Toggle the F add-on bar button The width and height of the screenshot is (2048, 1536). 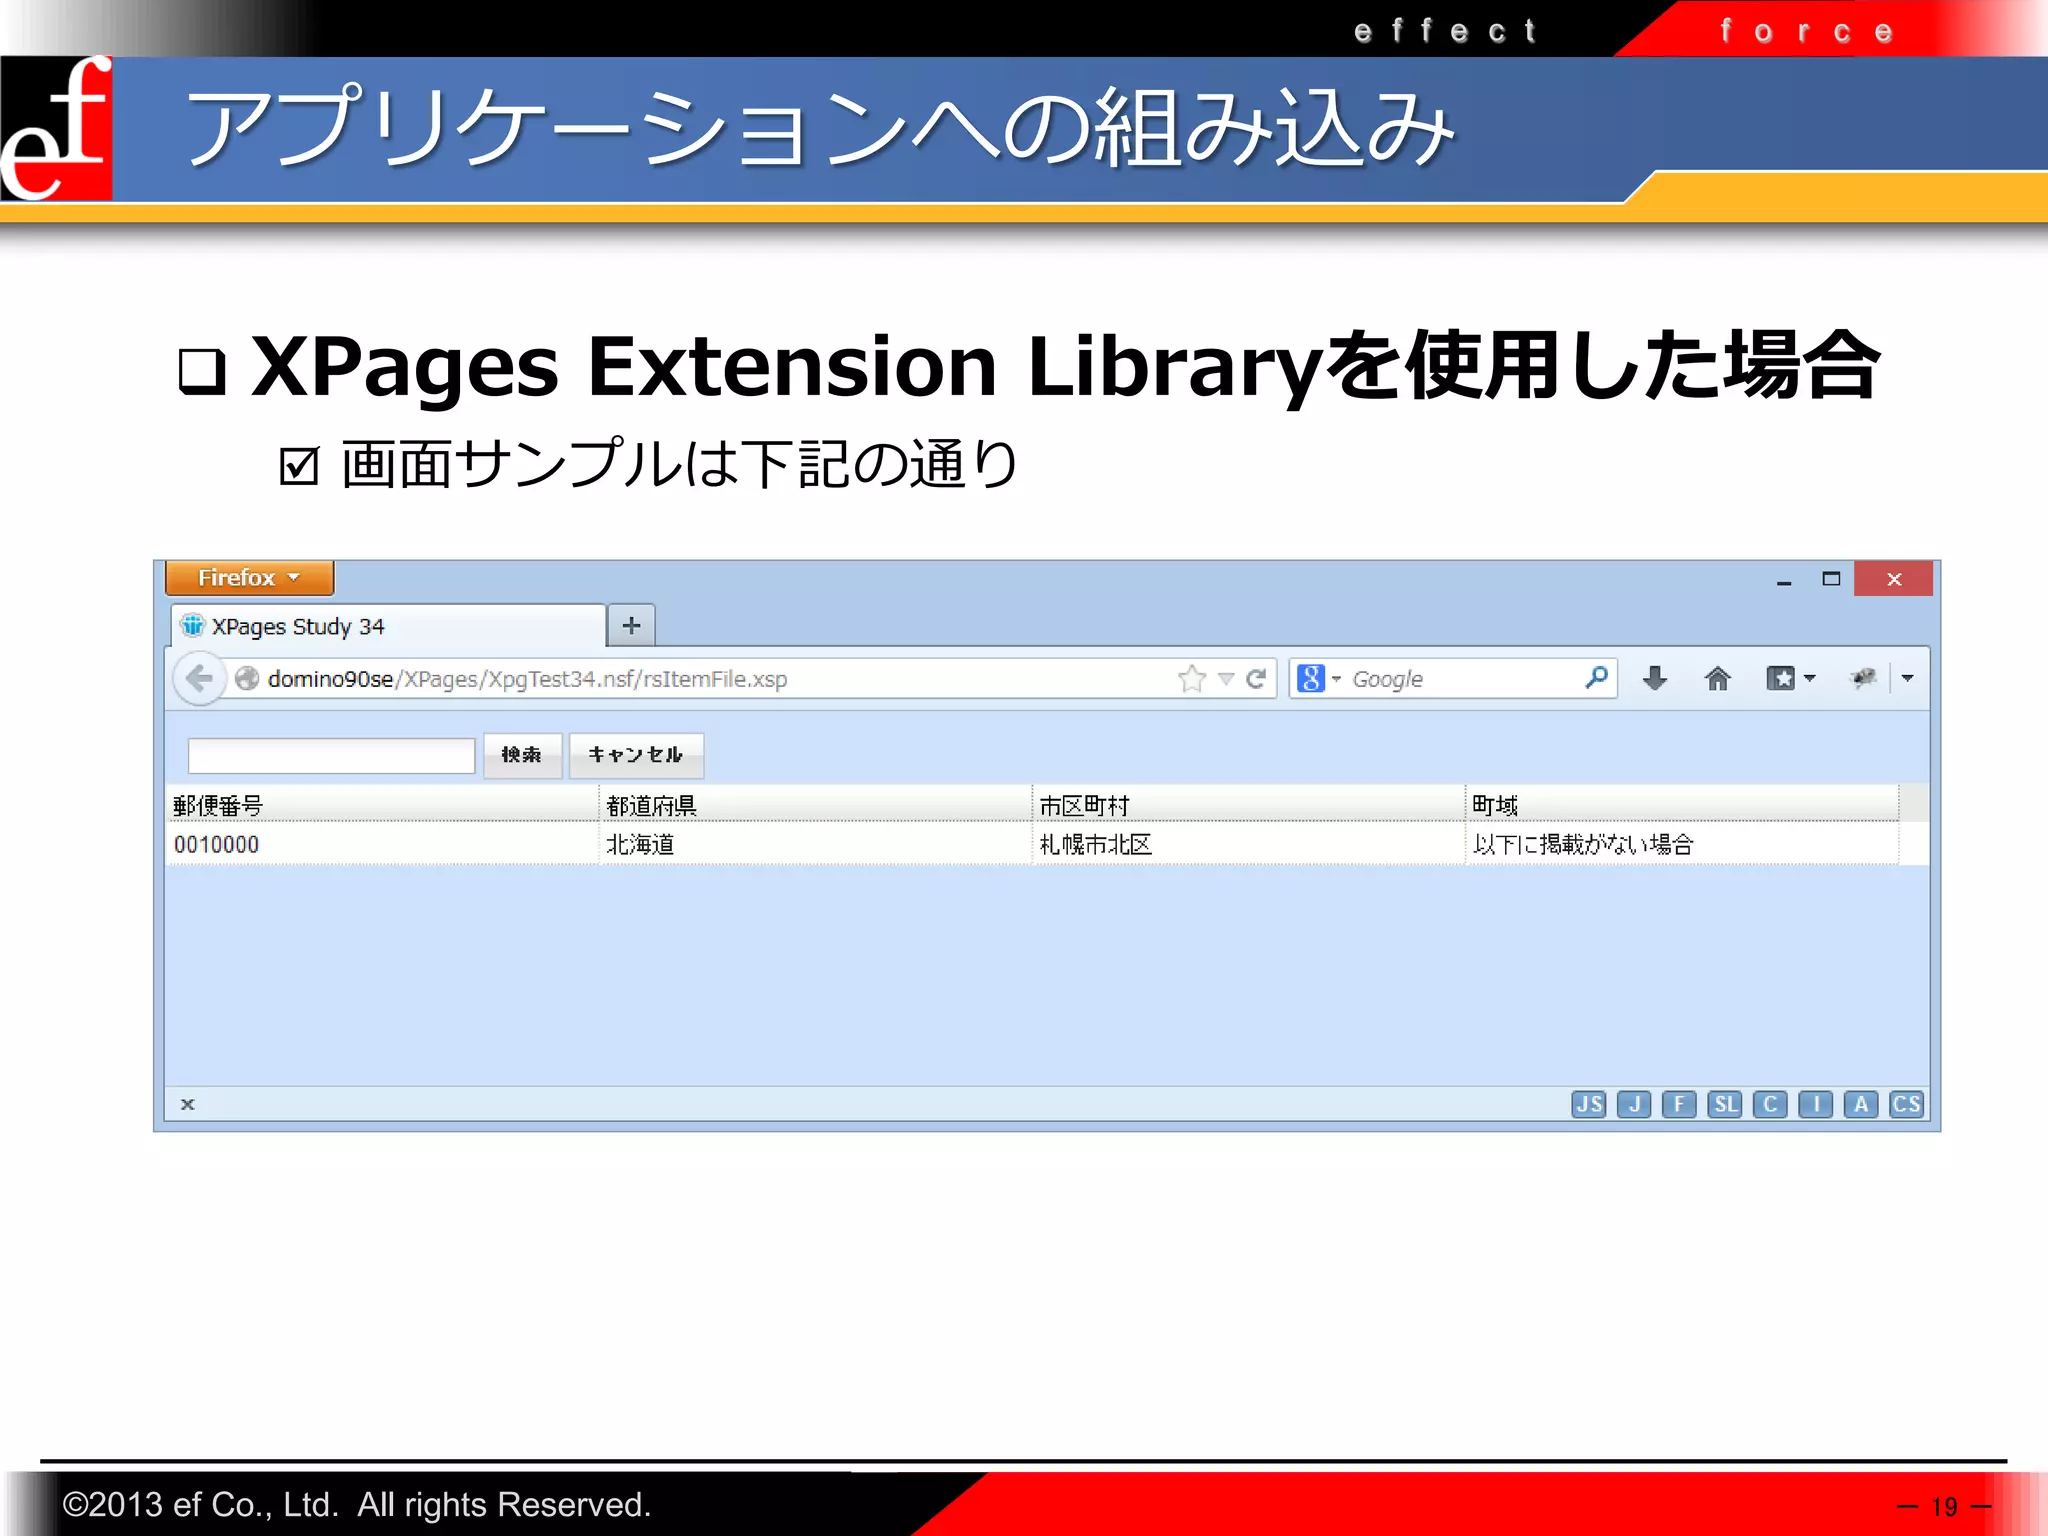pos(1679,1104)
